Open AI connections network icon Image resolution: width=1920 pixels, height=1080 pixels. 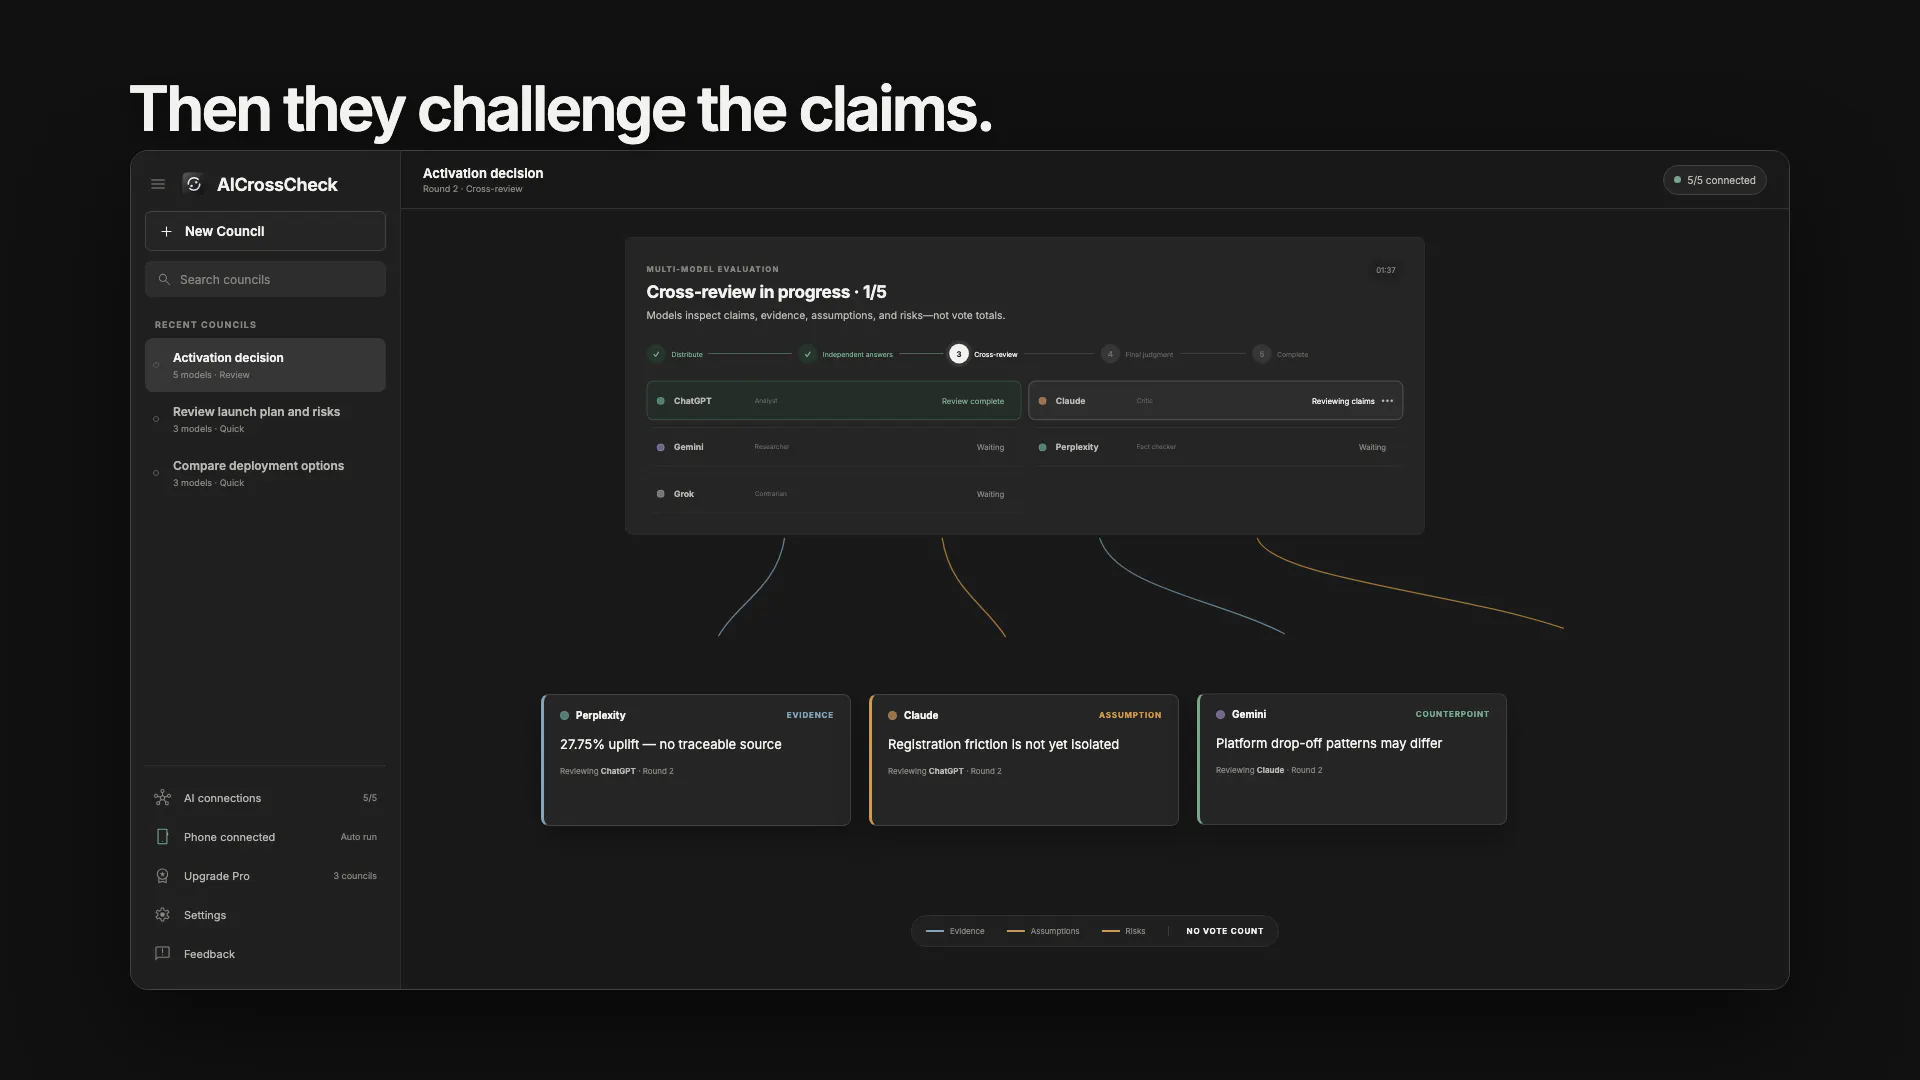[x=162, y=798]
